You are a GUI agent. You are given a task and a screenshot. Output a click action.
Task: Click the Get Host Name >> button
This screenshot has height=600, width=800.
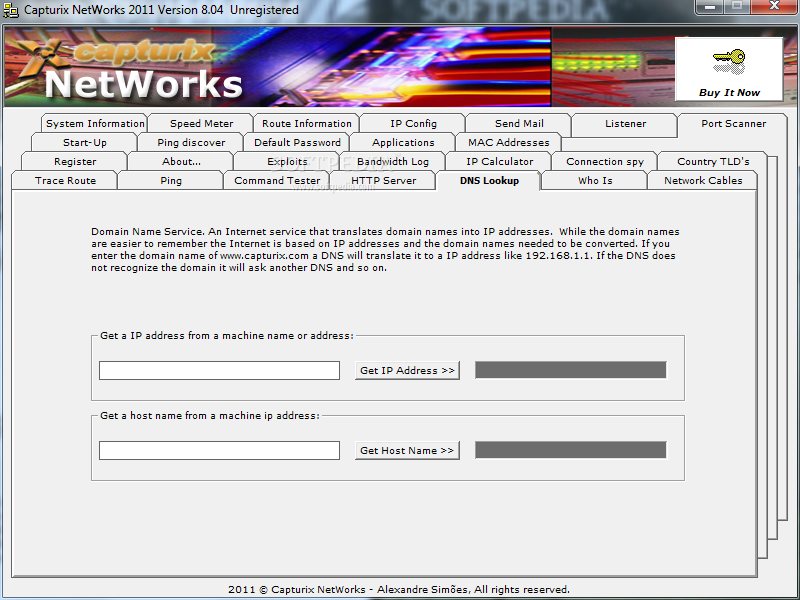pyautogui.click(x=407, y=451)
